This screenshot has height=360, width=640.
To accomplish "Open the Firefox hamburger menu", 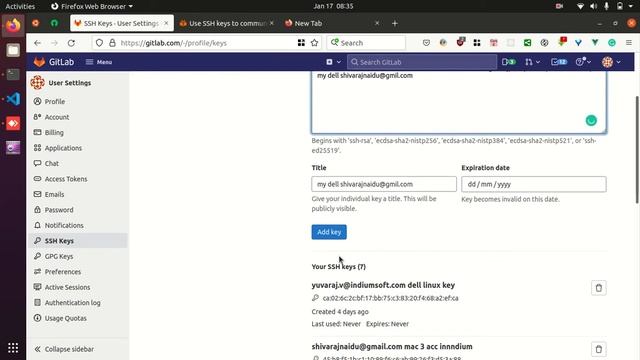I will pyautogui.click(x=629, y=43).
